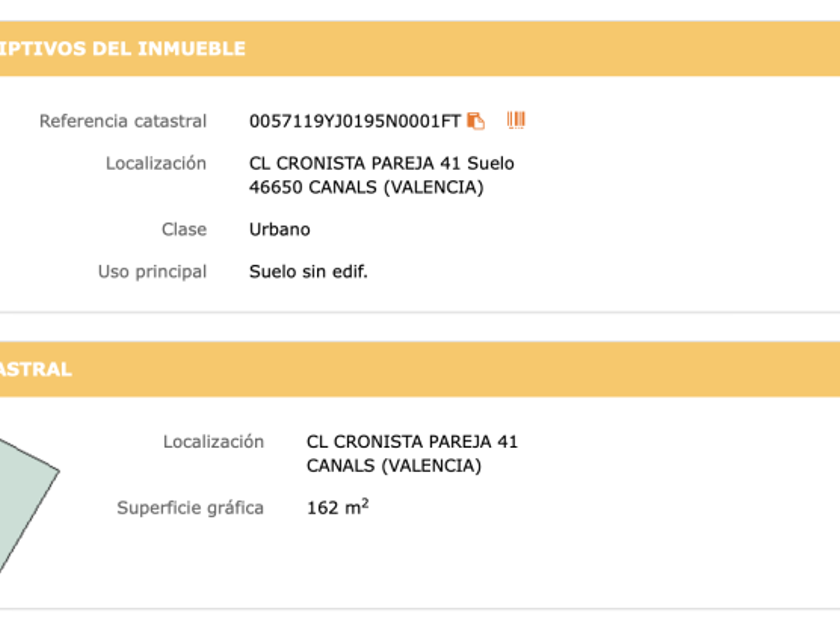Select the 'Urbano' class value
This screenshot has width=840, height=630.
pos(280,229)
